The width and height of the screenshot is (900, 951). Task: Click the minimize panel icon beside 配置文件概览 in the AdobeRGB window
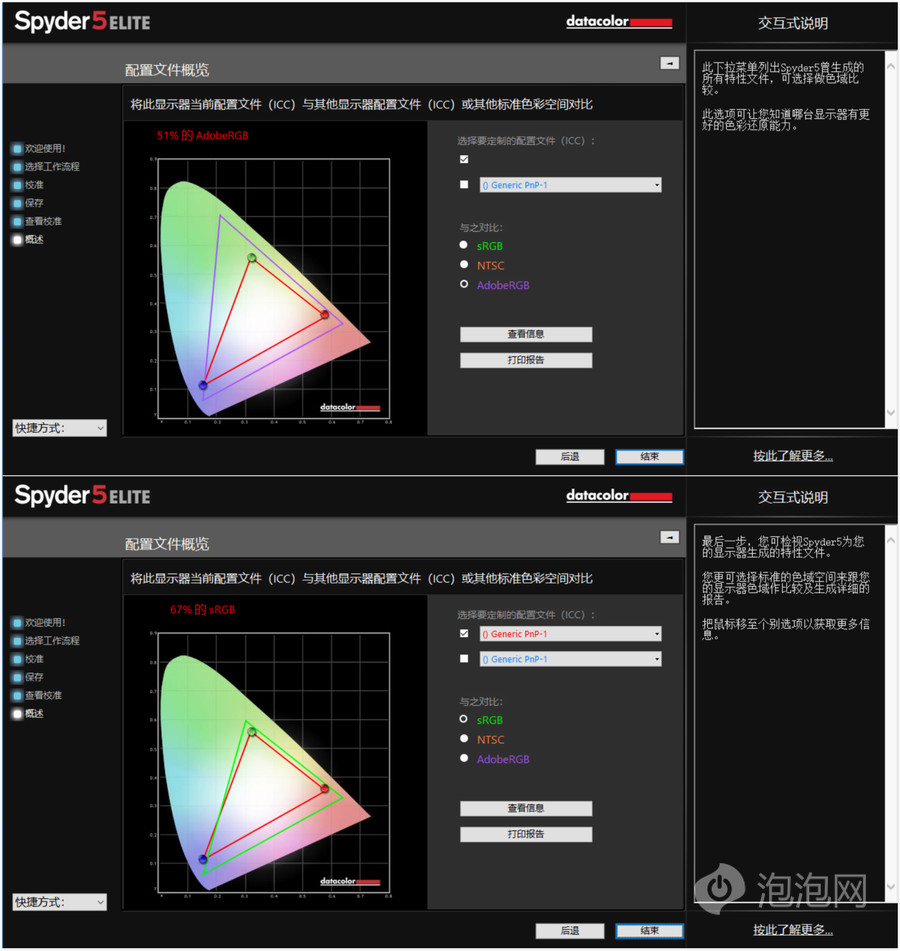(x=669, y=63)
